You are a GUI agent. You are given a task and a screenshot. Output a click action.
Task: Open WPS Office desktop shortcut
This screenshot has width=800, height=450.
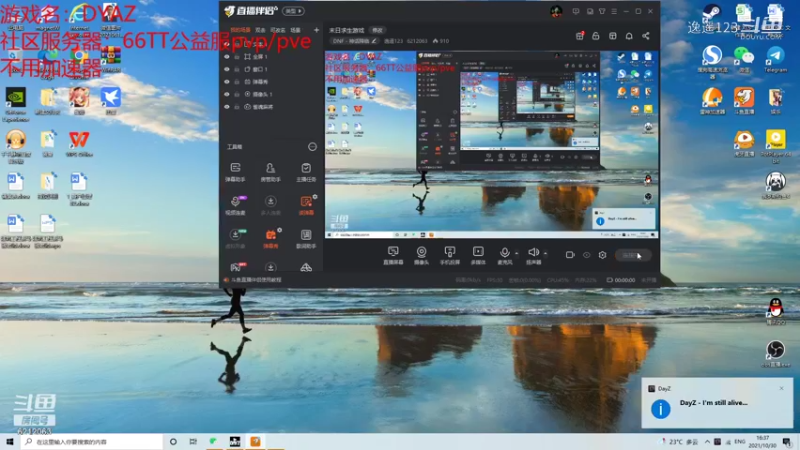point(79,144)
